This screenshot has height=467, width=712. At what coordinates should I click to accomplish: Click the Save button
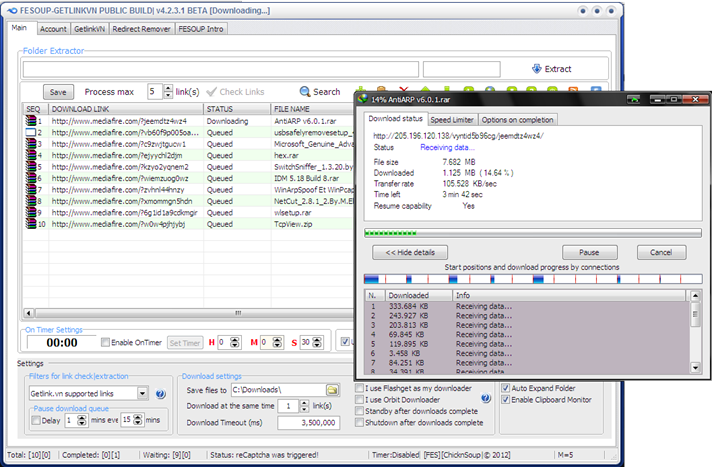tap(58, 92)
